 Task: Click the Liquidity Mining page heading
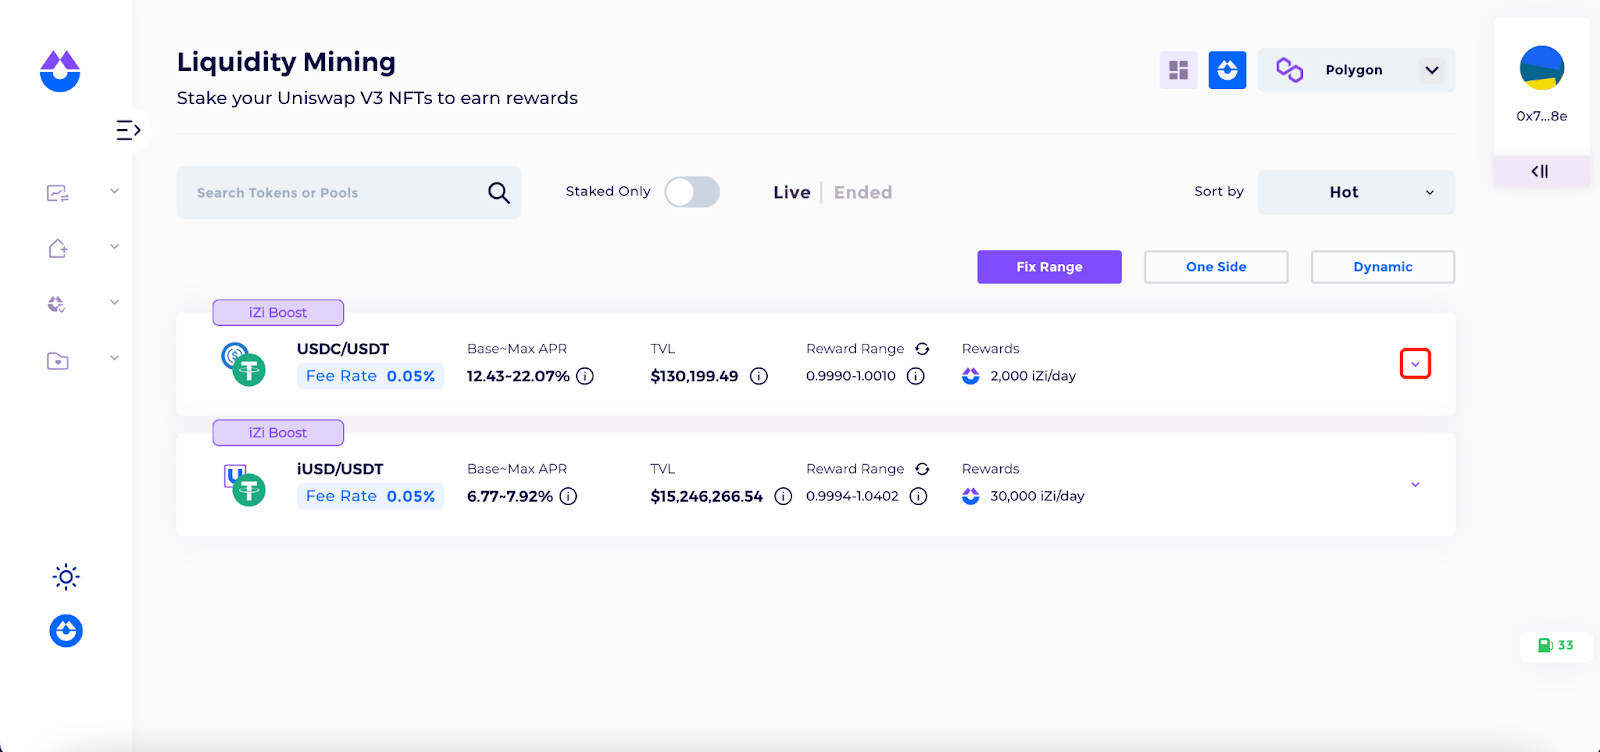point(286,62)
